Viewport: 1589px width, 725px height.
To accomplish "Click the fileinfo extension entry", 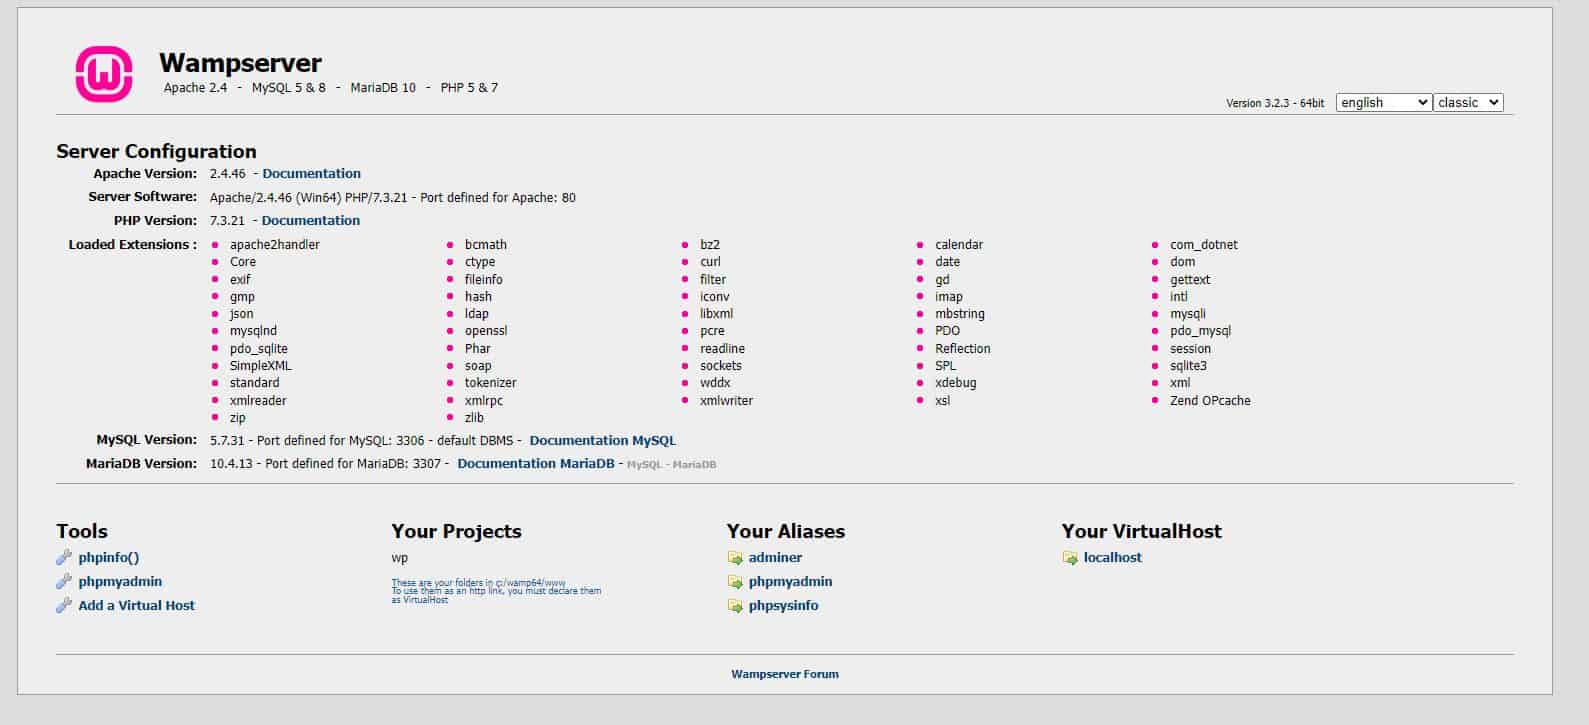I will [x=484, y=280].
